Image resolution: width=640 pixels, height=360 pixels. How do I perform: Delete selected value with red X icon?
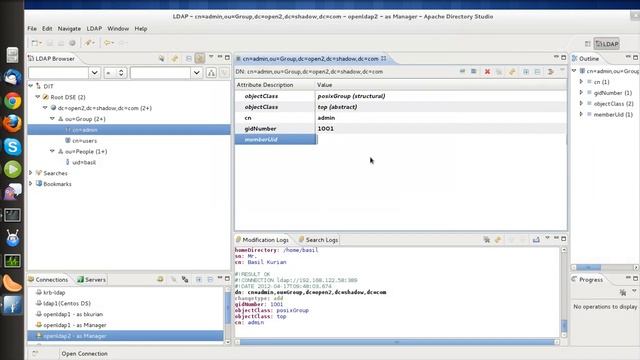[x=487, y=72]
